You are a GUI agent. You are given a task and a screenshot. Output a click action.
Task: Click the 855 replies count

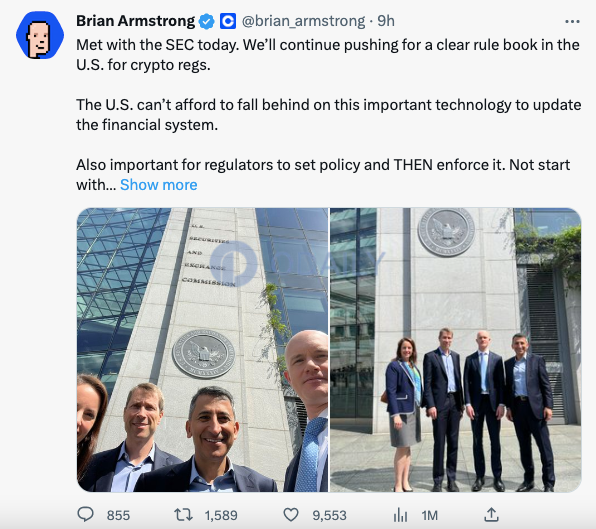click(118, 516)
